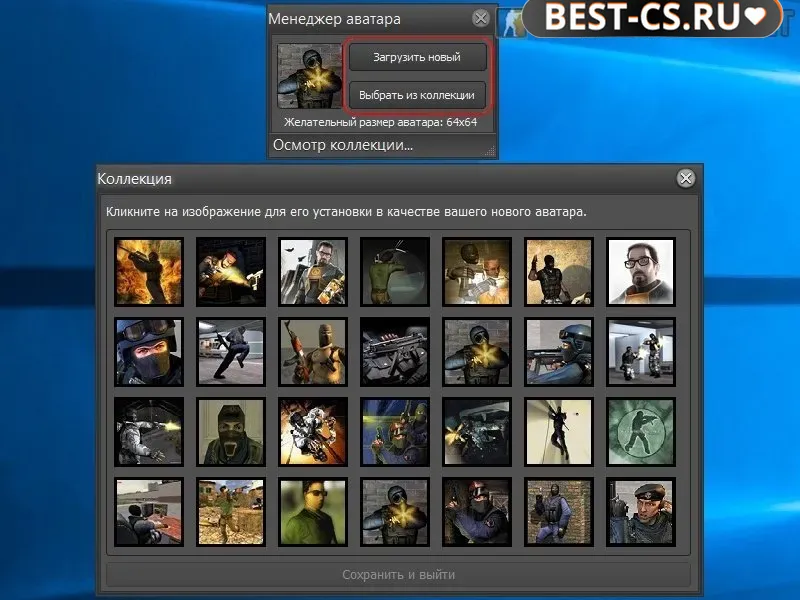Pick Gordon Freeman HEV suit with birds avatar
The image size is (800, 600).
[x=313, y=271]
